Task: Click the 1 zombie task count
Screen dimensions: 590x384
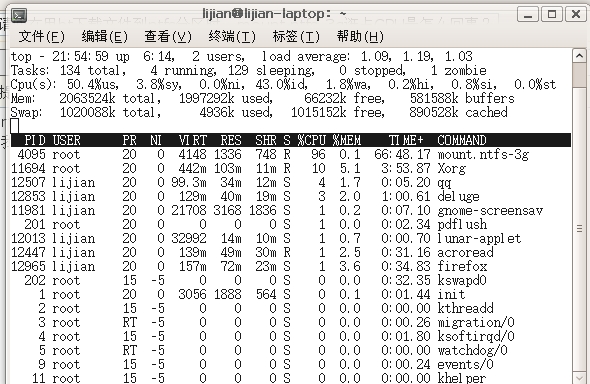Action: [x=458, y=70]
